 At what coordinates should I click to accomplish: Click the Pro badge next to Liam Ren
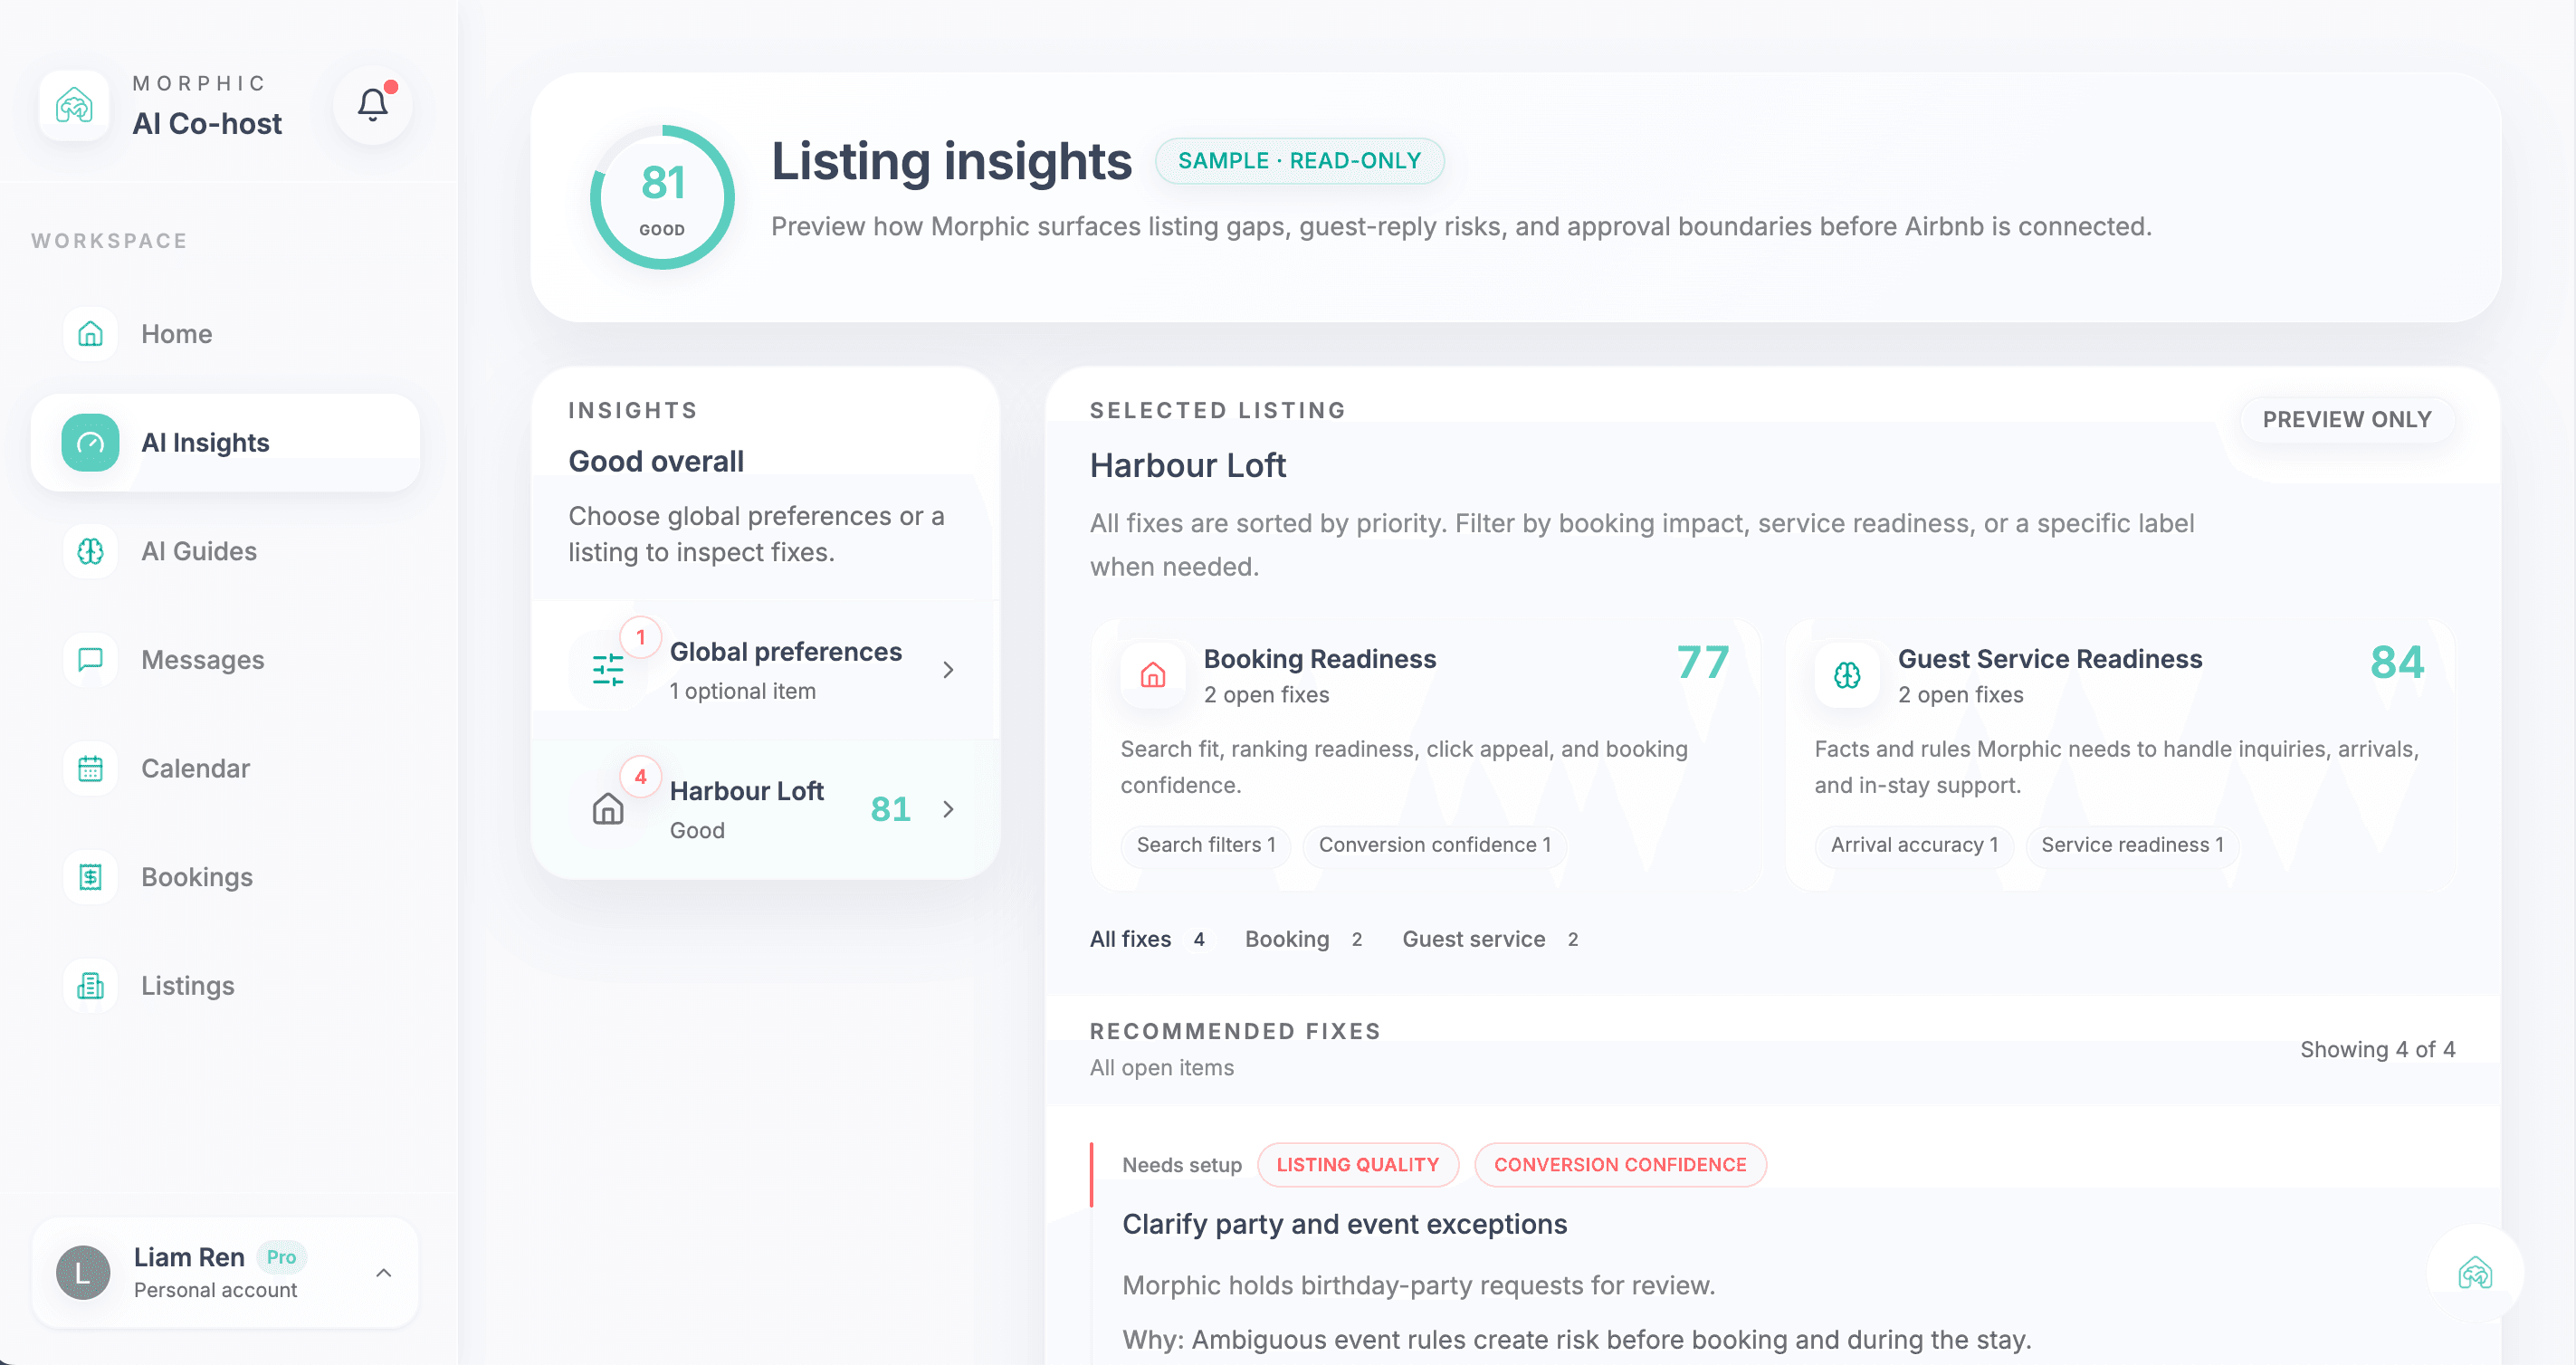point(281,1257)
